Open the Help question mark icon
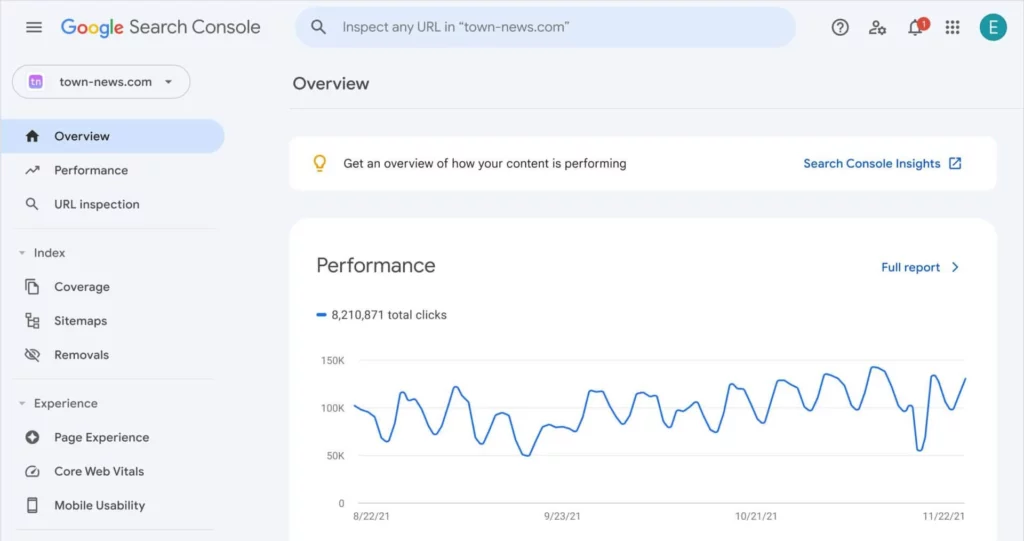Image resolution: width=1024 pixels, height=541 pixels. (x=840, y=27)
